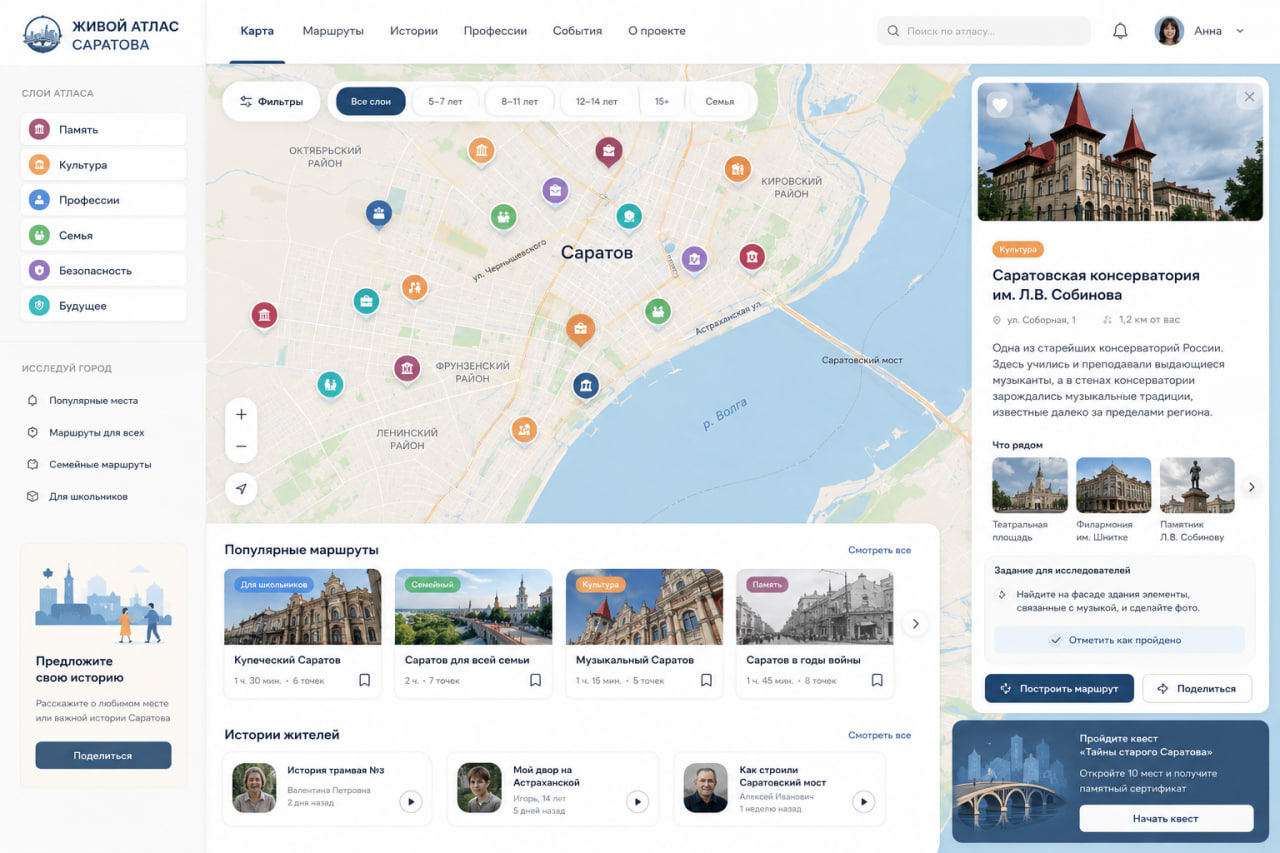Viewport: 1280px width, 853px height.
Task: Toggle the Семья layer
Action: click(x=103, y=235)
